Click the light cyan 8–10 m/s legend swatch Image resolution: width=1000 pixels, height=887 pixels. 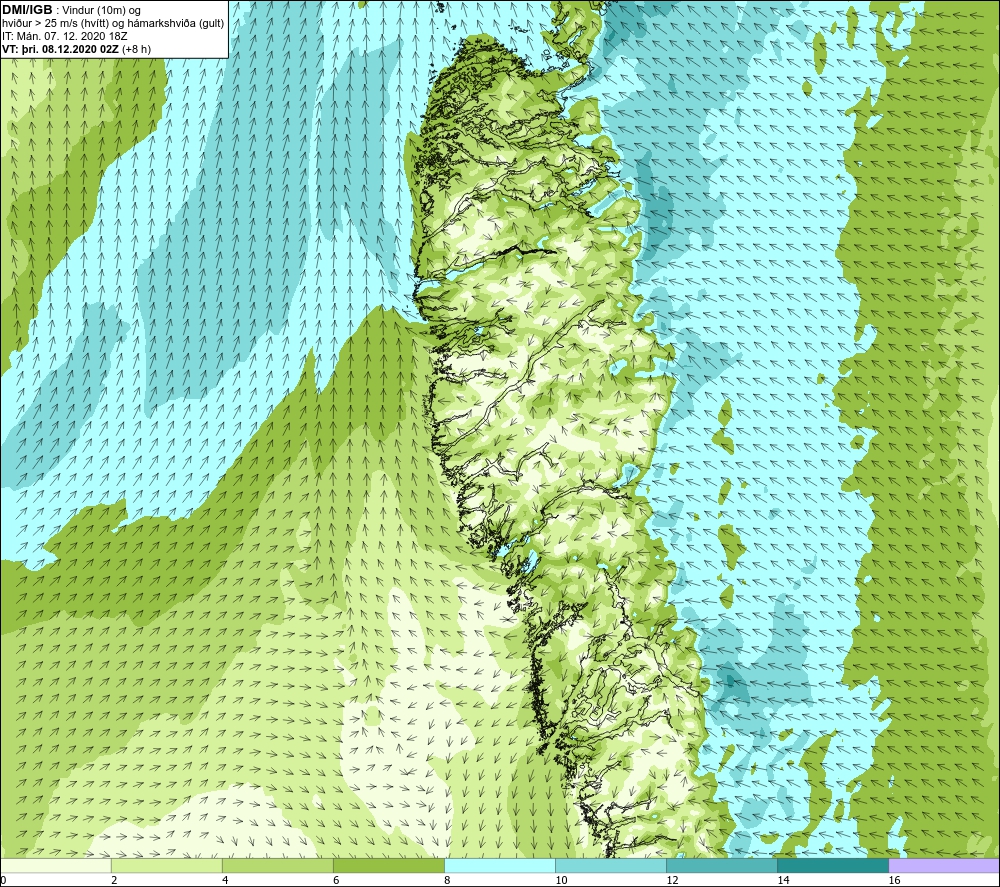pyautogui.click(x=499, y=865)
